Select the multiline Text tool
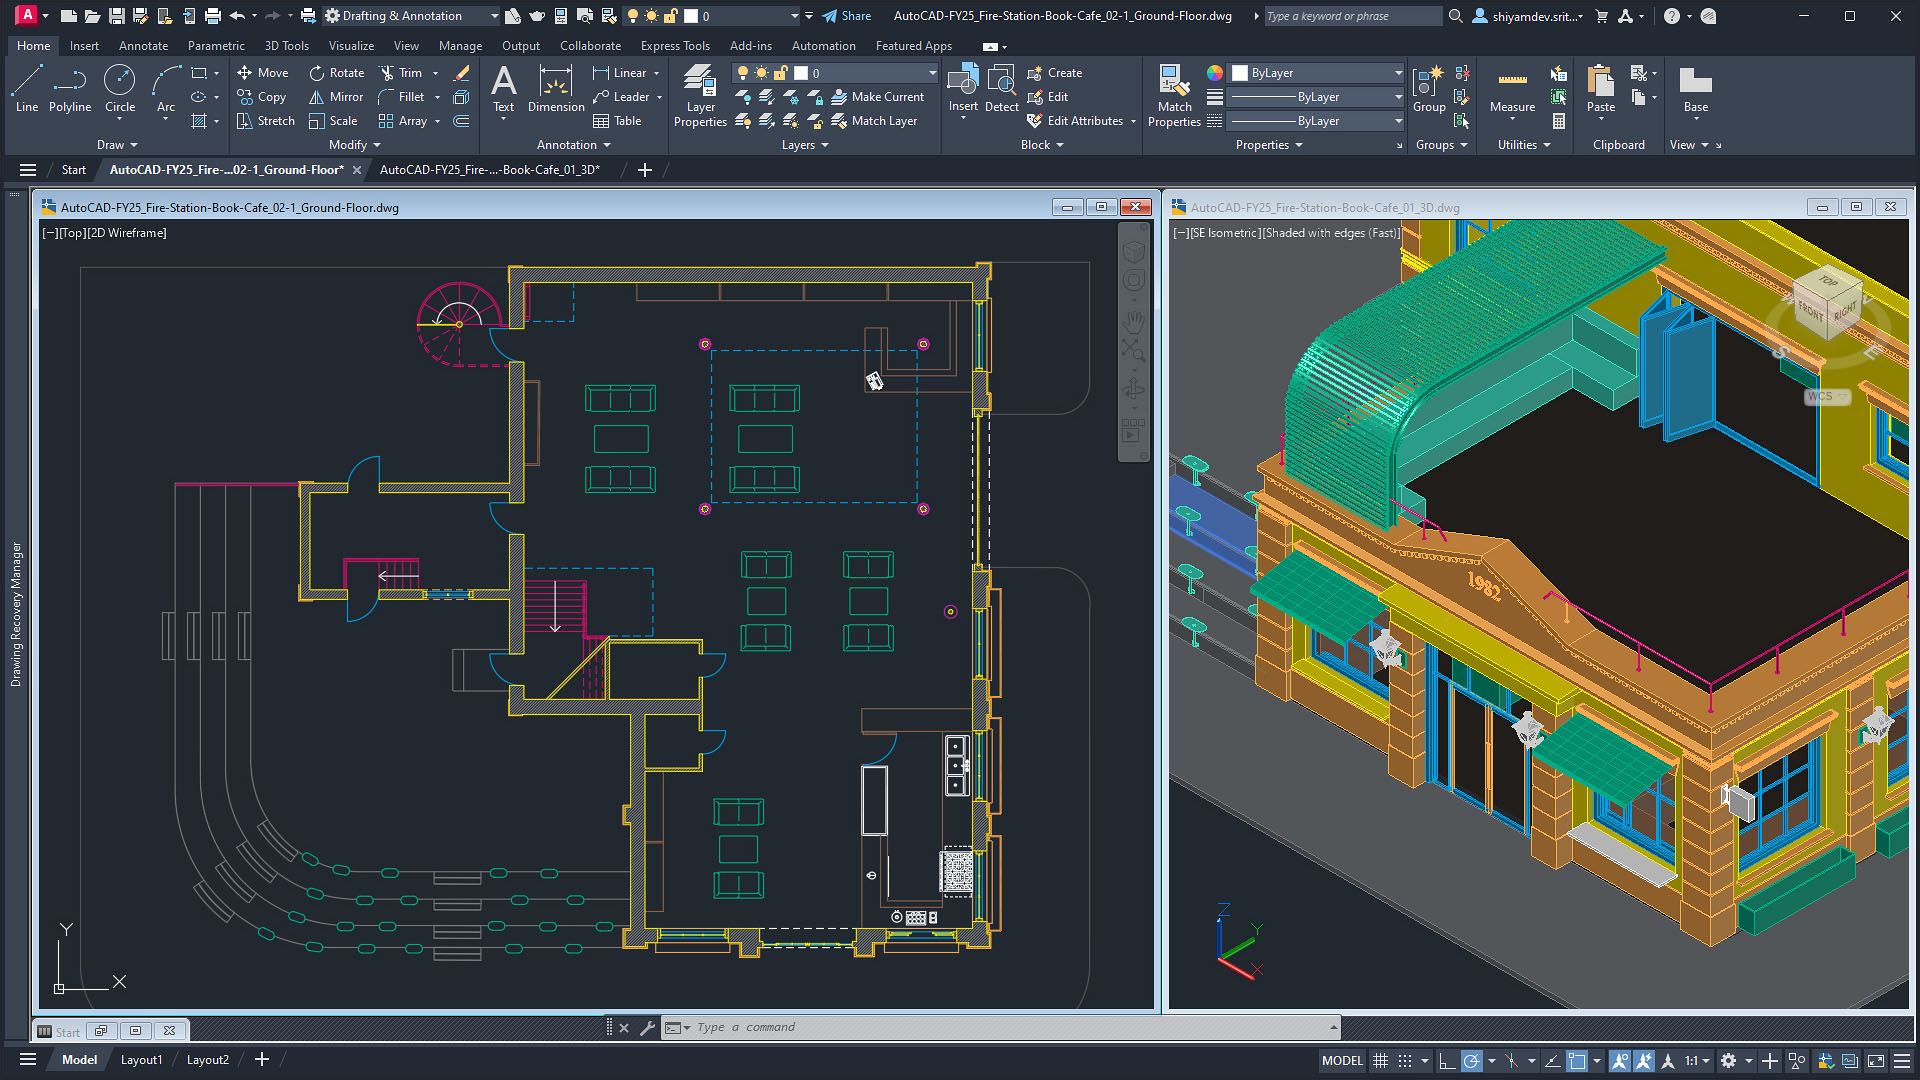This screenshot has width=1920, height=1080. 503,90
